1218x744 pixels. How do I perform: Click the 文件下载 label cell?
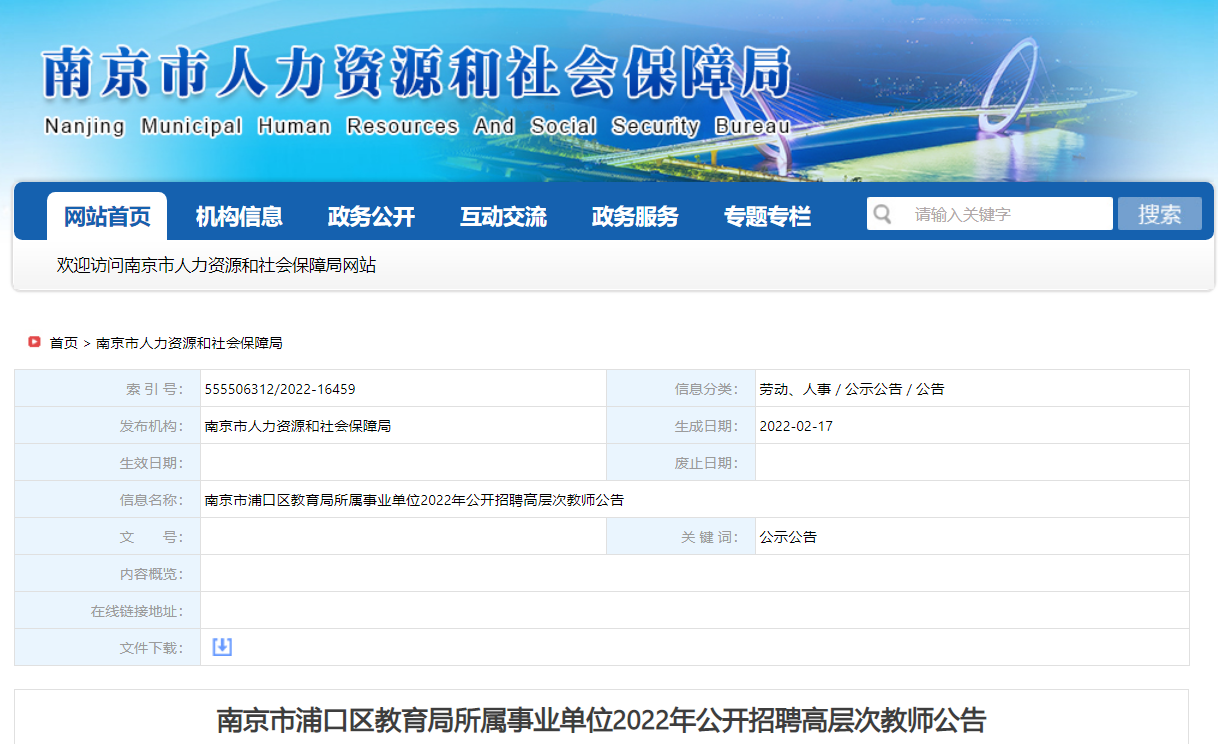click(108, 648)
